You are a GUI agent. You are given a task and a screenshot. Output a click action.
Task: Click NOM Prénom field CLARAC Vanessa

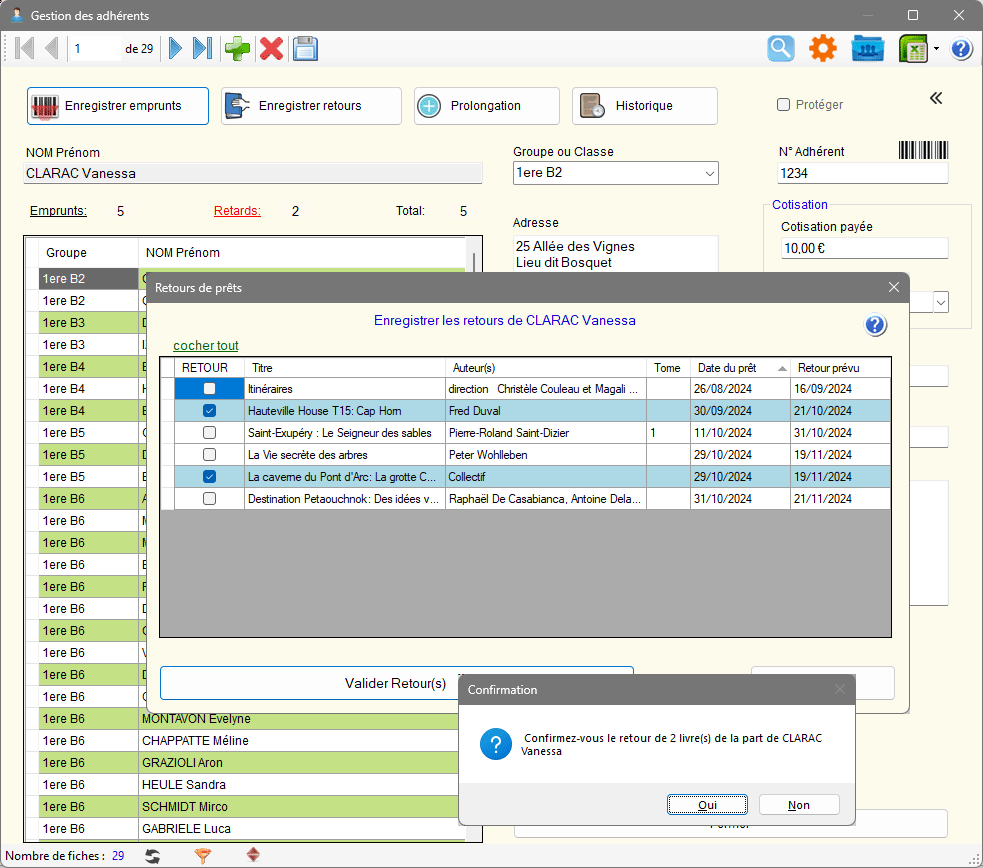click(253, 174)
